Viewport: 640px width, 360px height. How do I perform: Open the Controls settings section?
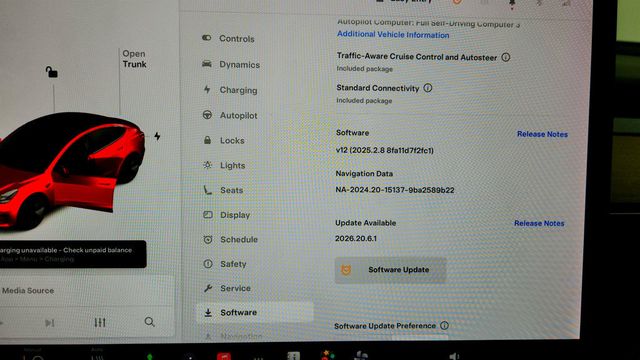(x=228, y=38)
